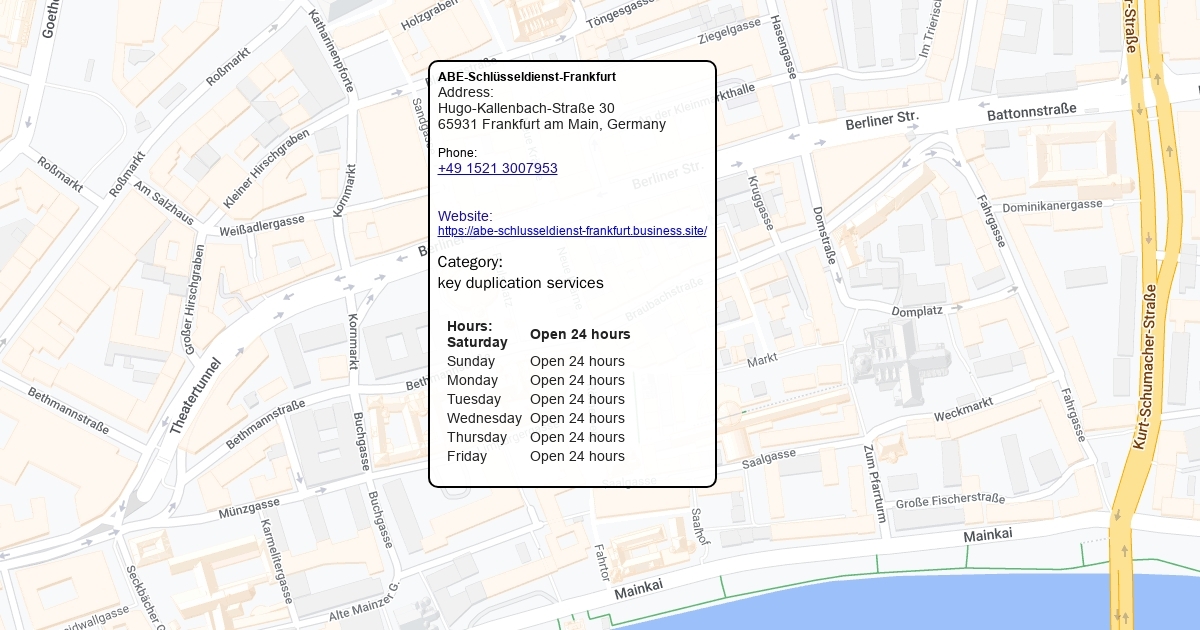Select the Weckmarkt street label
The image size is (1200, 630).
tap(963, 408)
